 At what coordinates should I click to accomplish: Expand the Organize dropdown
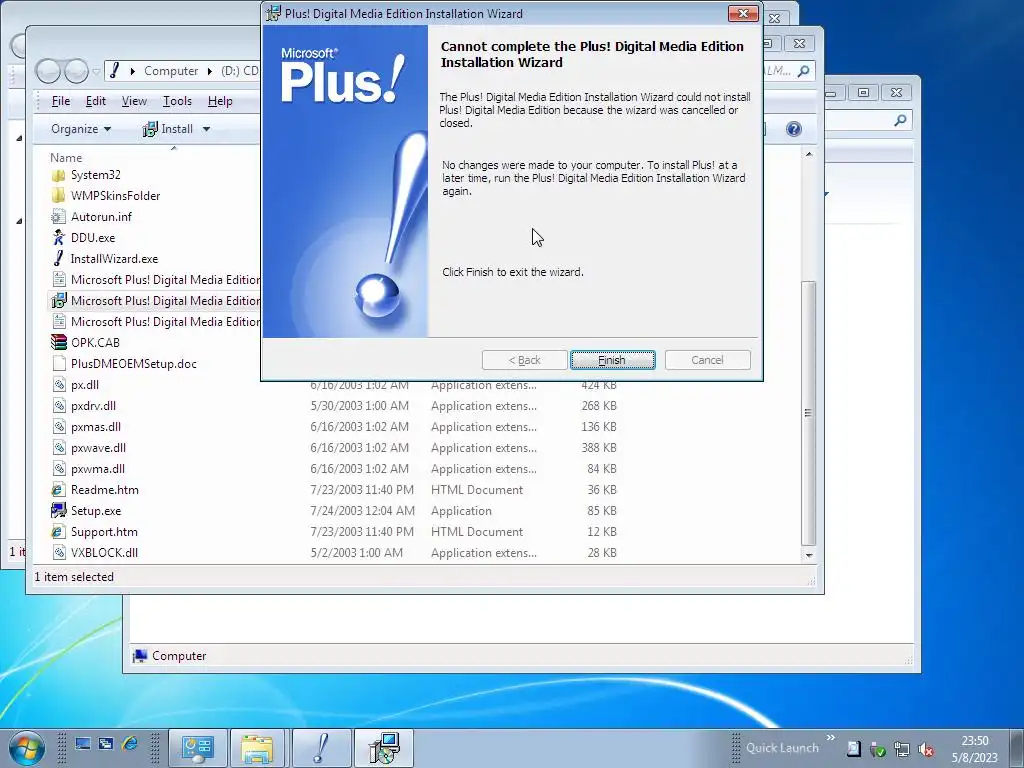pyautogui.click(x=81, y=129)
